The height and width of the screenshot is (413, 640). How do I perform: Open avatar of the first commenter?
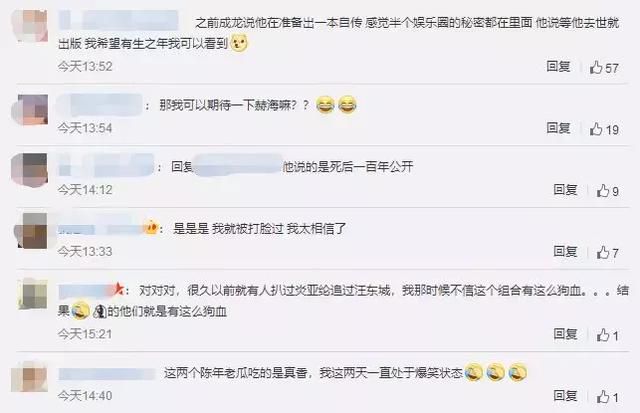[29, 26]
